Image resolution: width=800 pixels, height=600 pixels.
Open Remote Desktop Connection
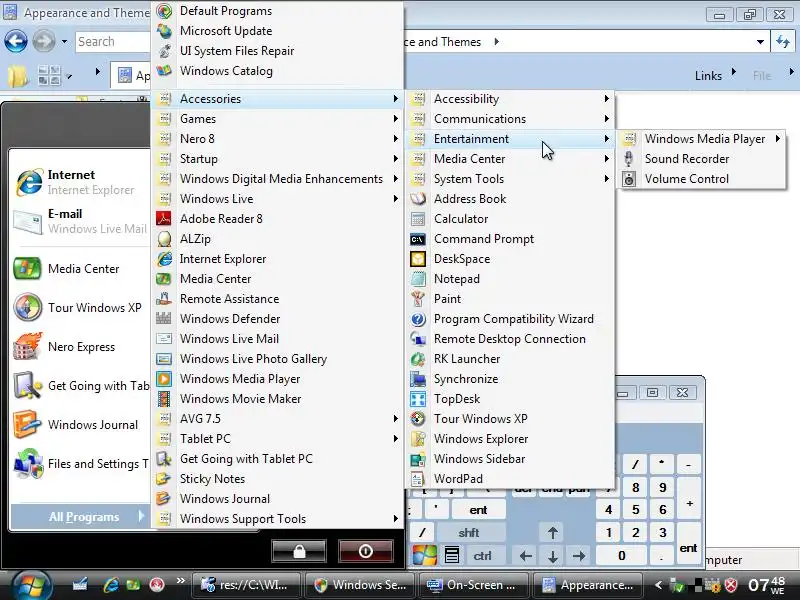509,339
